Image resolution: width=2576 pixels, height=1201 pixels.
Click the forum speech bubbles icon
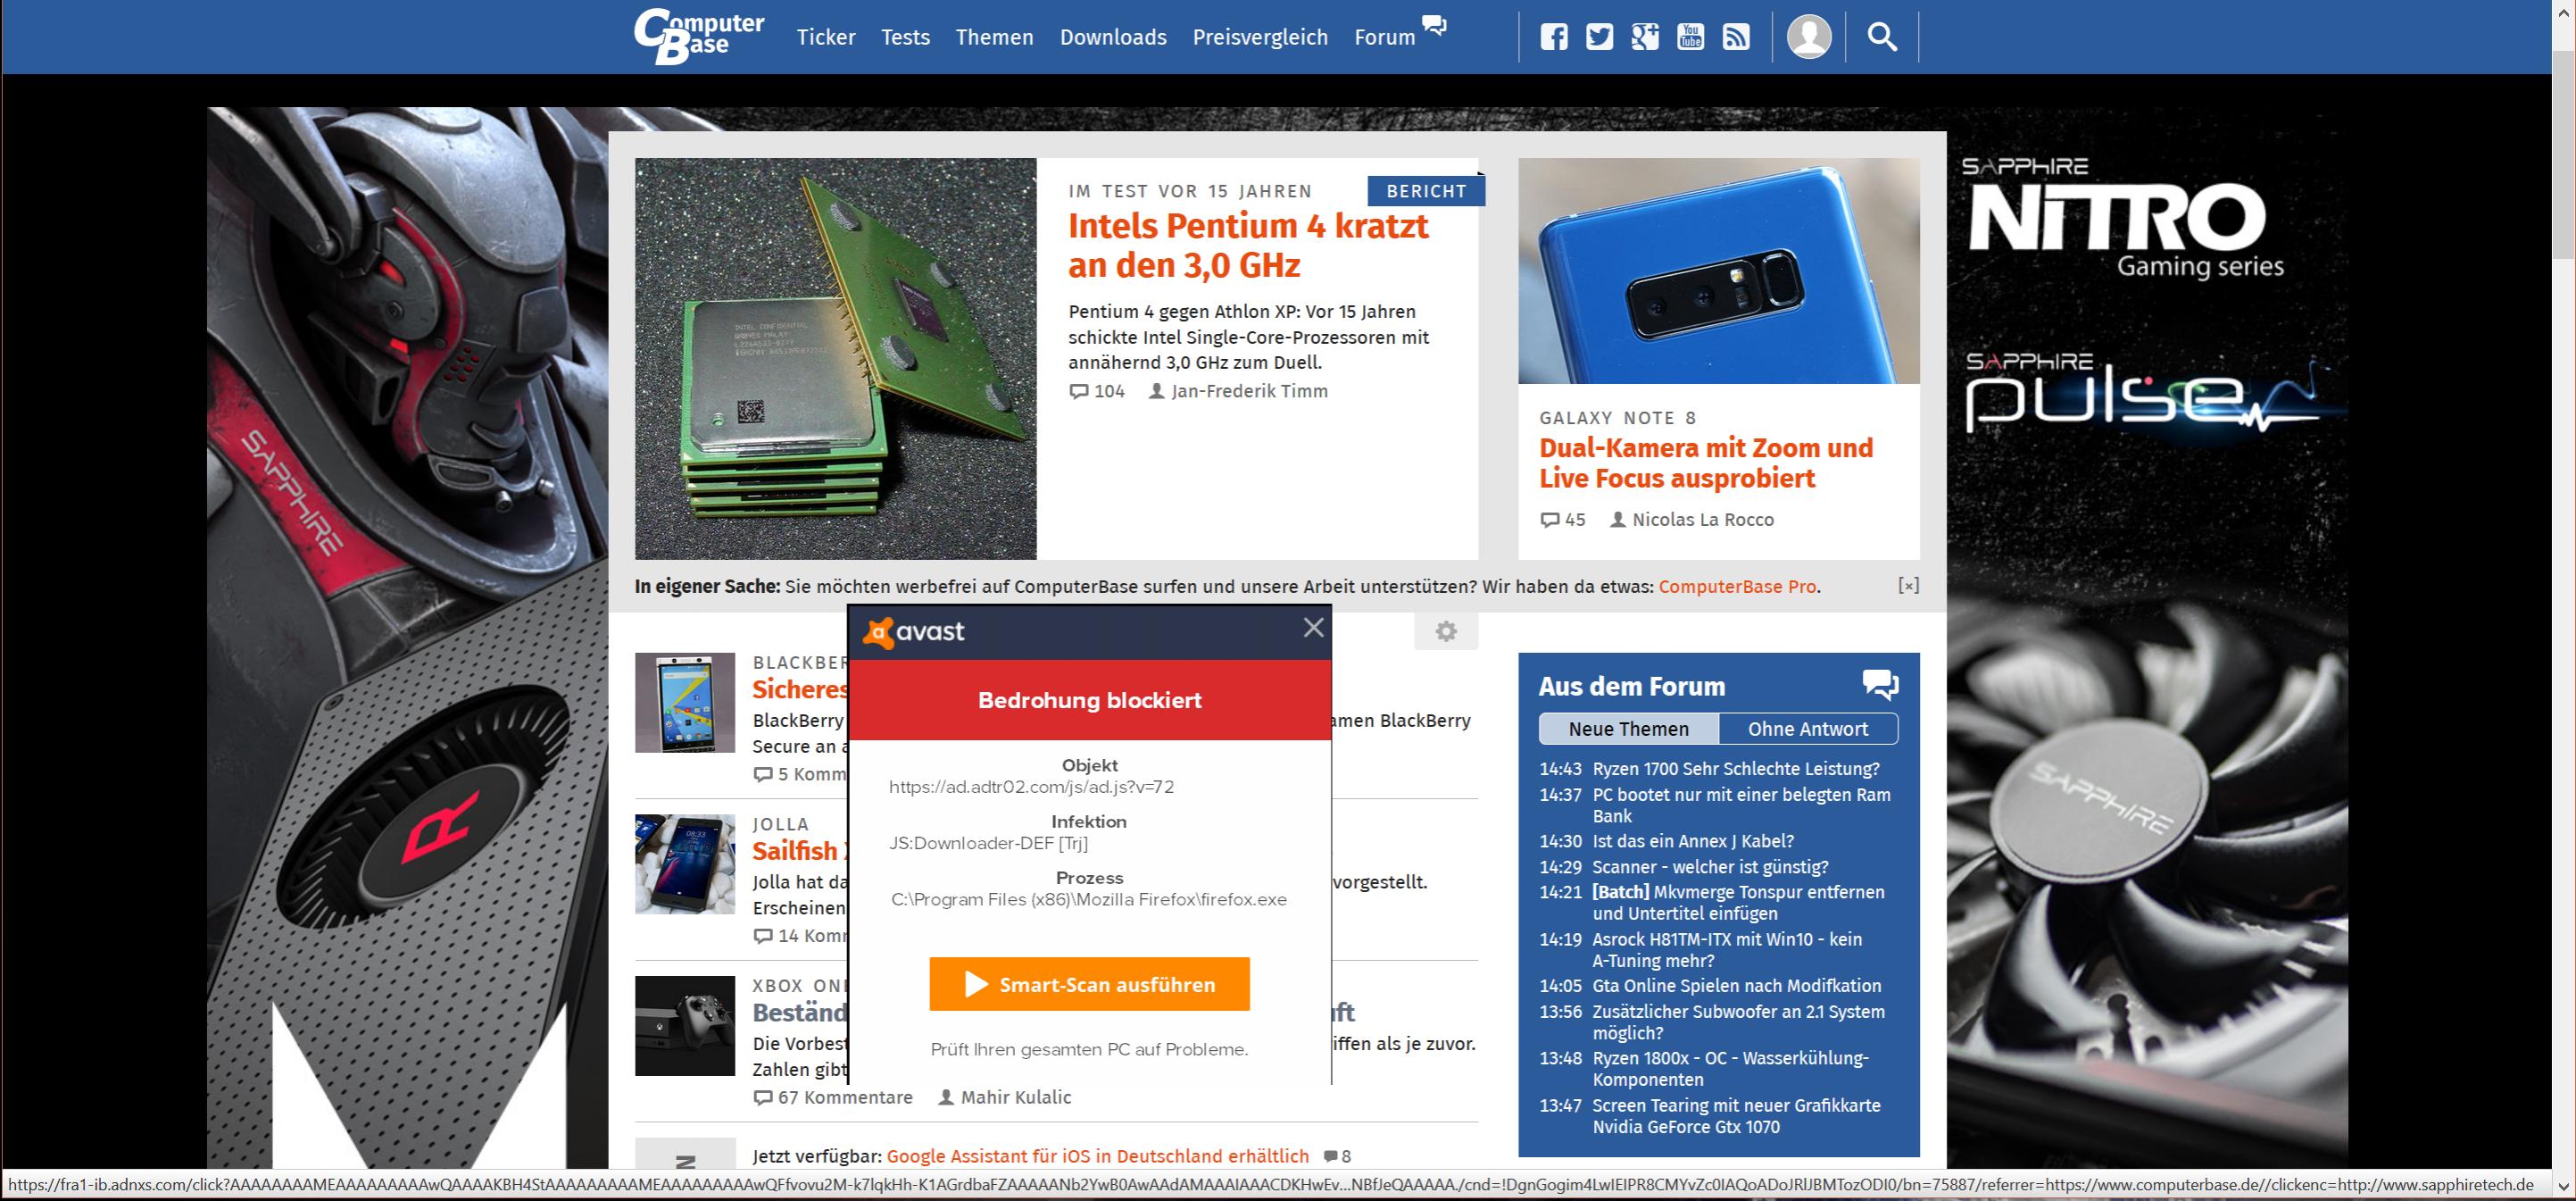point(1880,686)
